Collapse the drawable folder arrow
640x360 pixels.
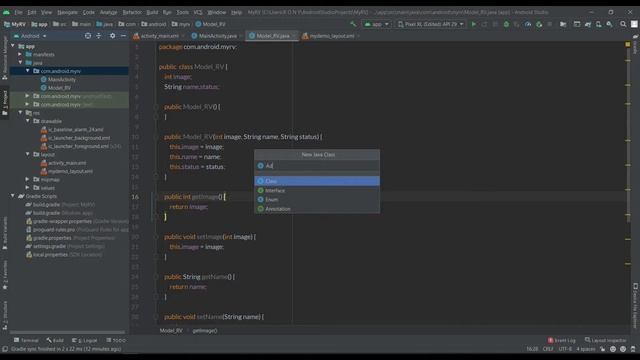[27, 121]
